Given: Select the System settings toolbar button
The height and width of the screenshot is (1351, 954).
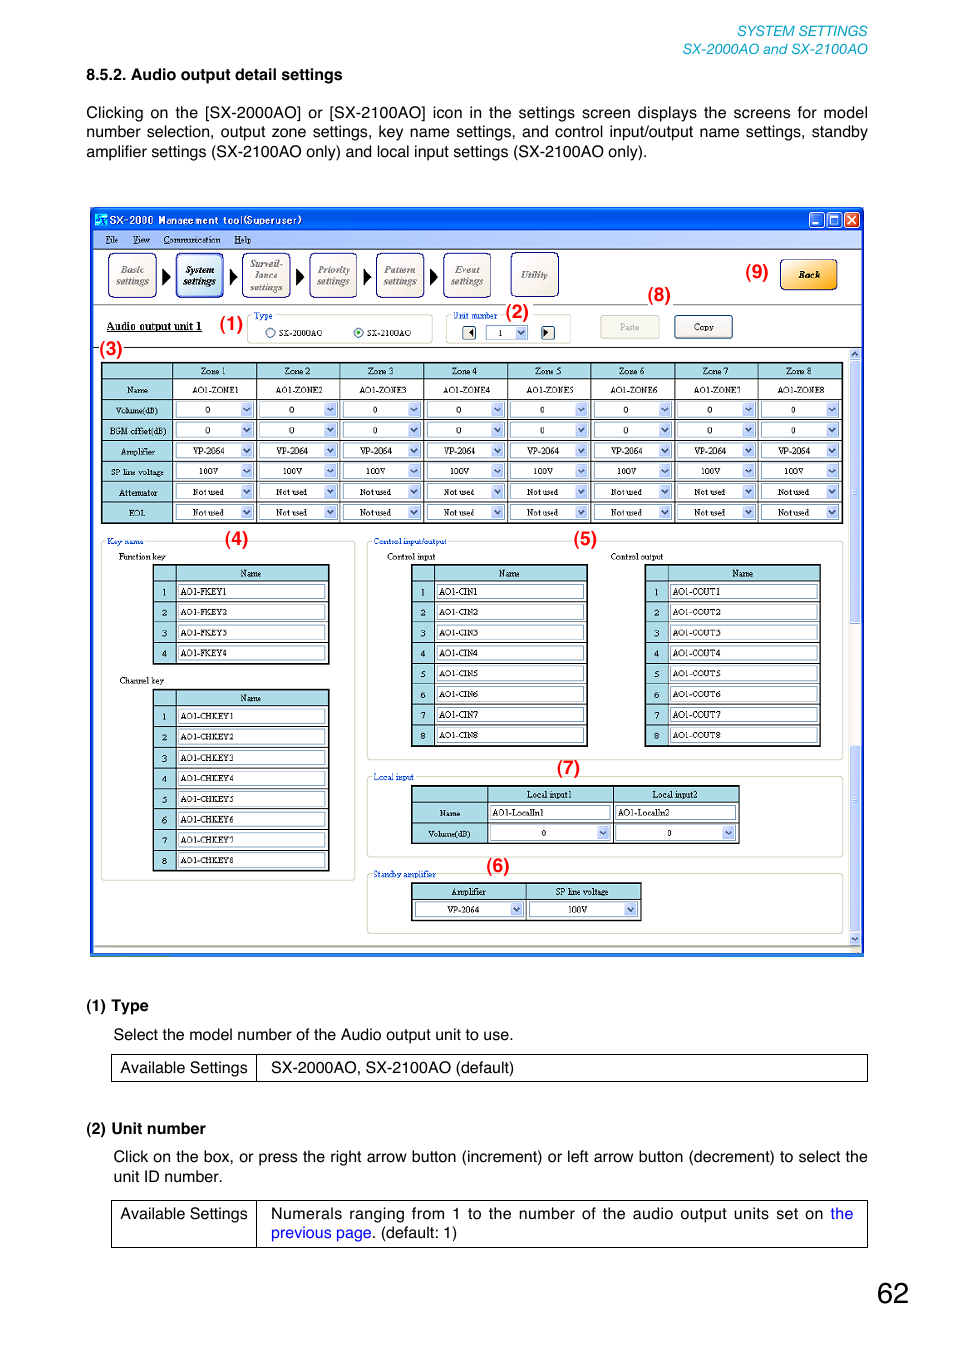Looking at the screenshot, I should [x=199, y=275].
